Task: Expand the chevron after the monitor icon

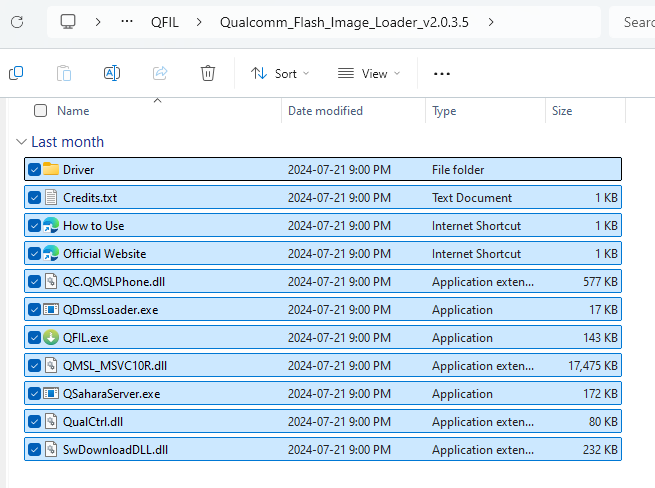Action: [x=98, y=22]
